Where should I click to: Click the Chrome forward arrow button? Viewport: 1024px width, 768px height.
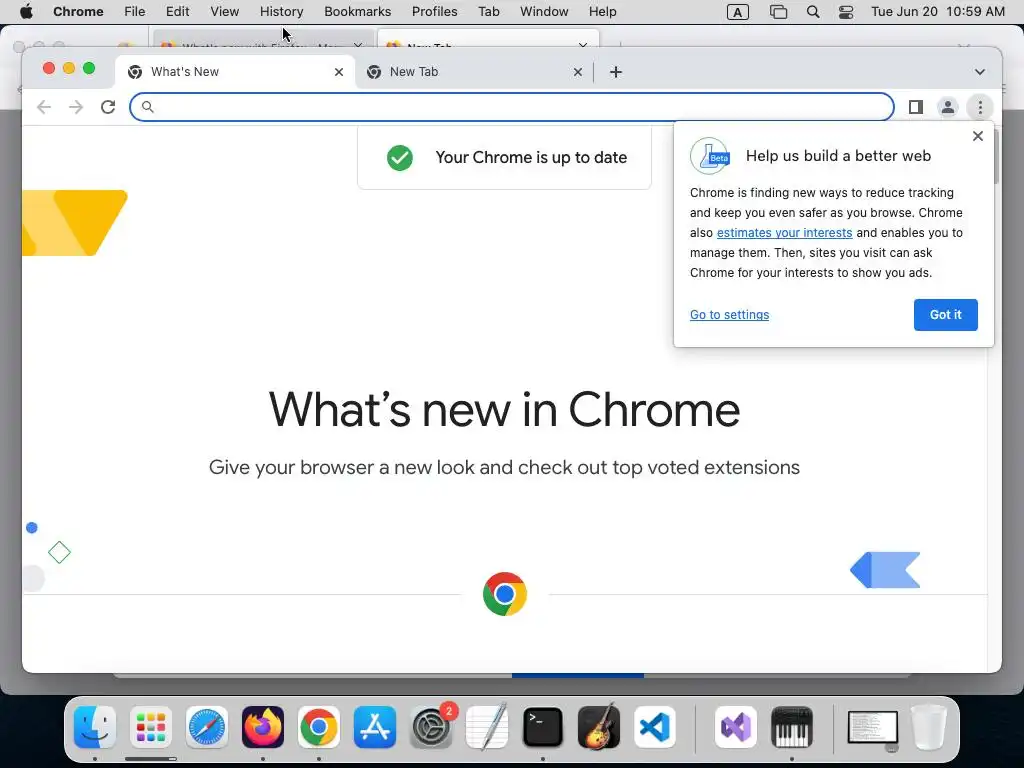tap(76, 107)
